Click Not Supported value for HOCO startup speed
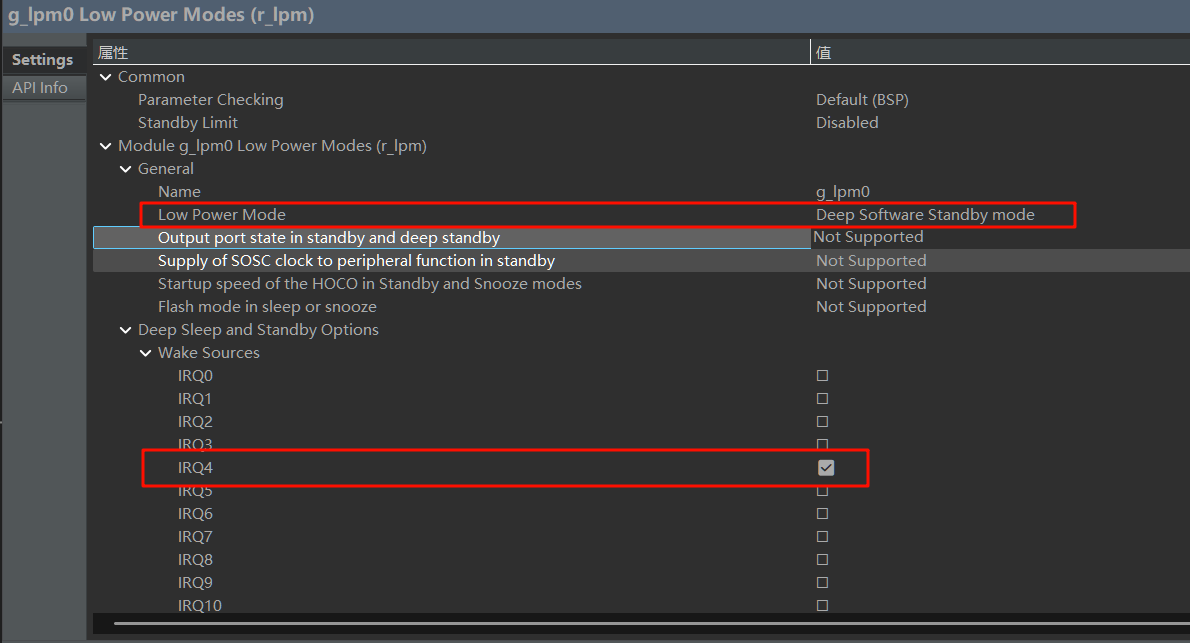1190x643 pixels. (871, 284)
